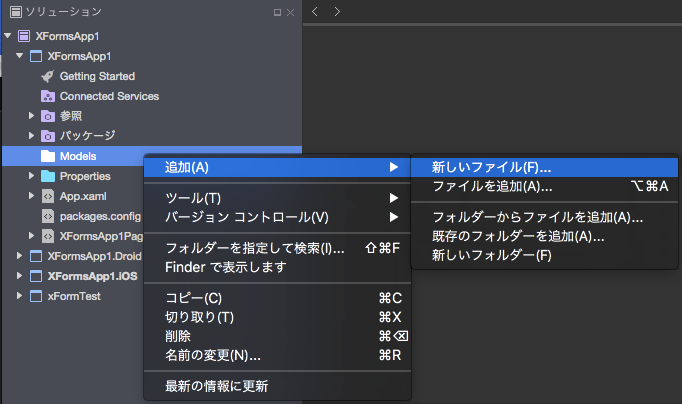Navigate back with the left arrow
The width and height of the screenshot is (682, 404).
pyautogui.click(x=315, y=11)
